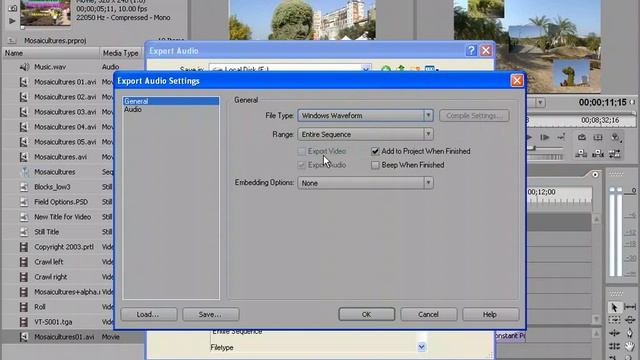Select Field Options.PSD item

[x=61, y=202]
